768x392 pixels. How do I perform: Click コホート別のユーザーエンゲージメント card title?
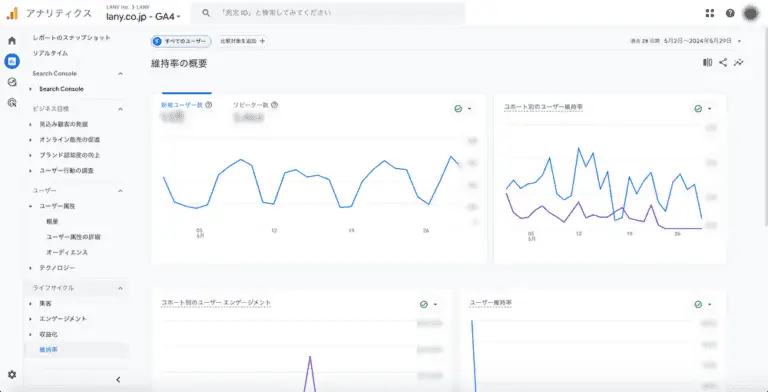(216, 303)
